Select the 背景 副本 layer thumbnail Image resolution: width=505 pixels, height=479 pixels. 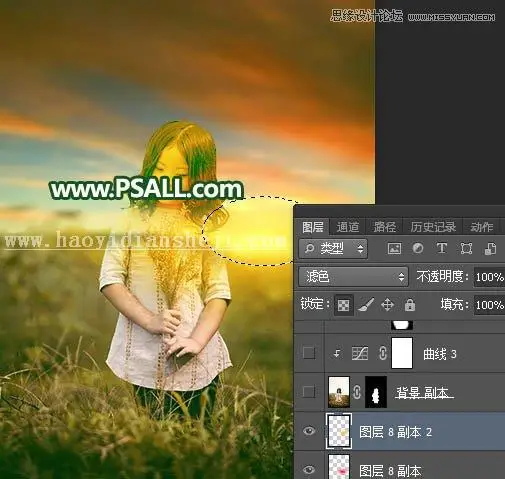tap(339, 392)
